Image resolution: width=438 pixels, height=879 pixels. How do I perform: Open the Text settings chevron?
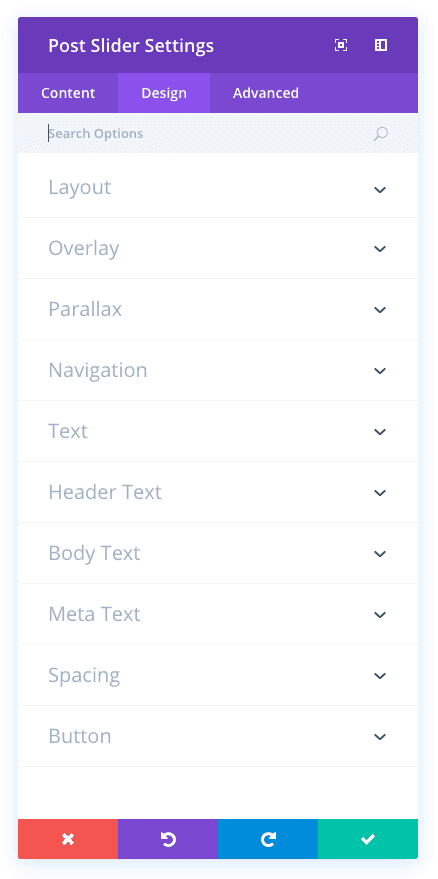click(x=380, y=432)
